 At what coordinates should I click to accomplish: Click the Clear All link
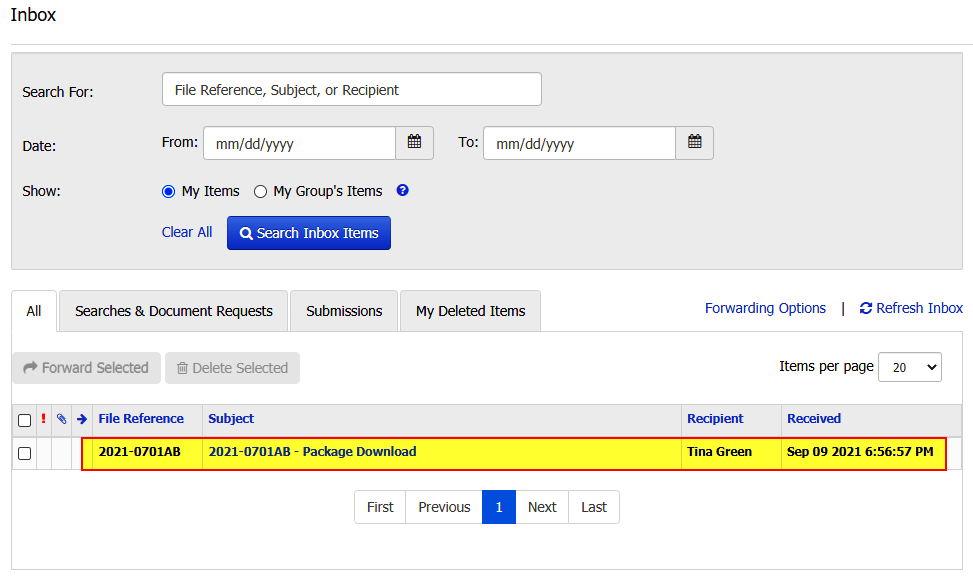tap(187, 232)
